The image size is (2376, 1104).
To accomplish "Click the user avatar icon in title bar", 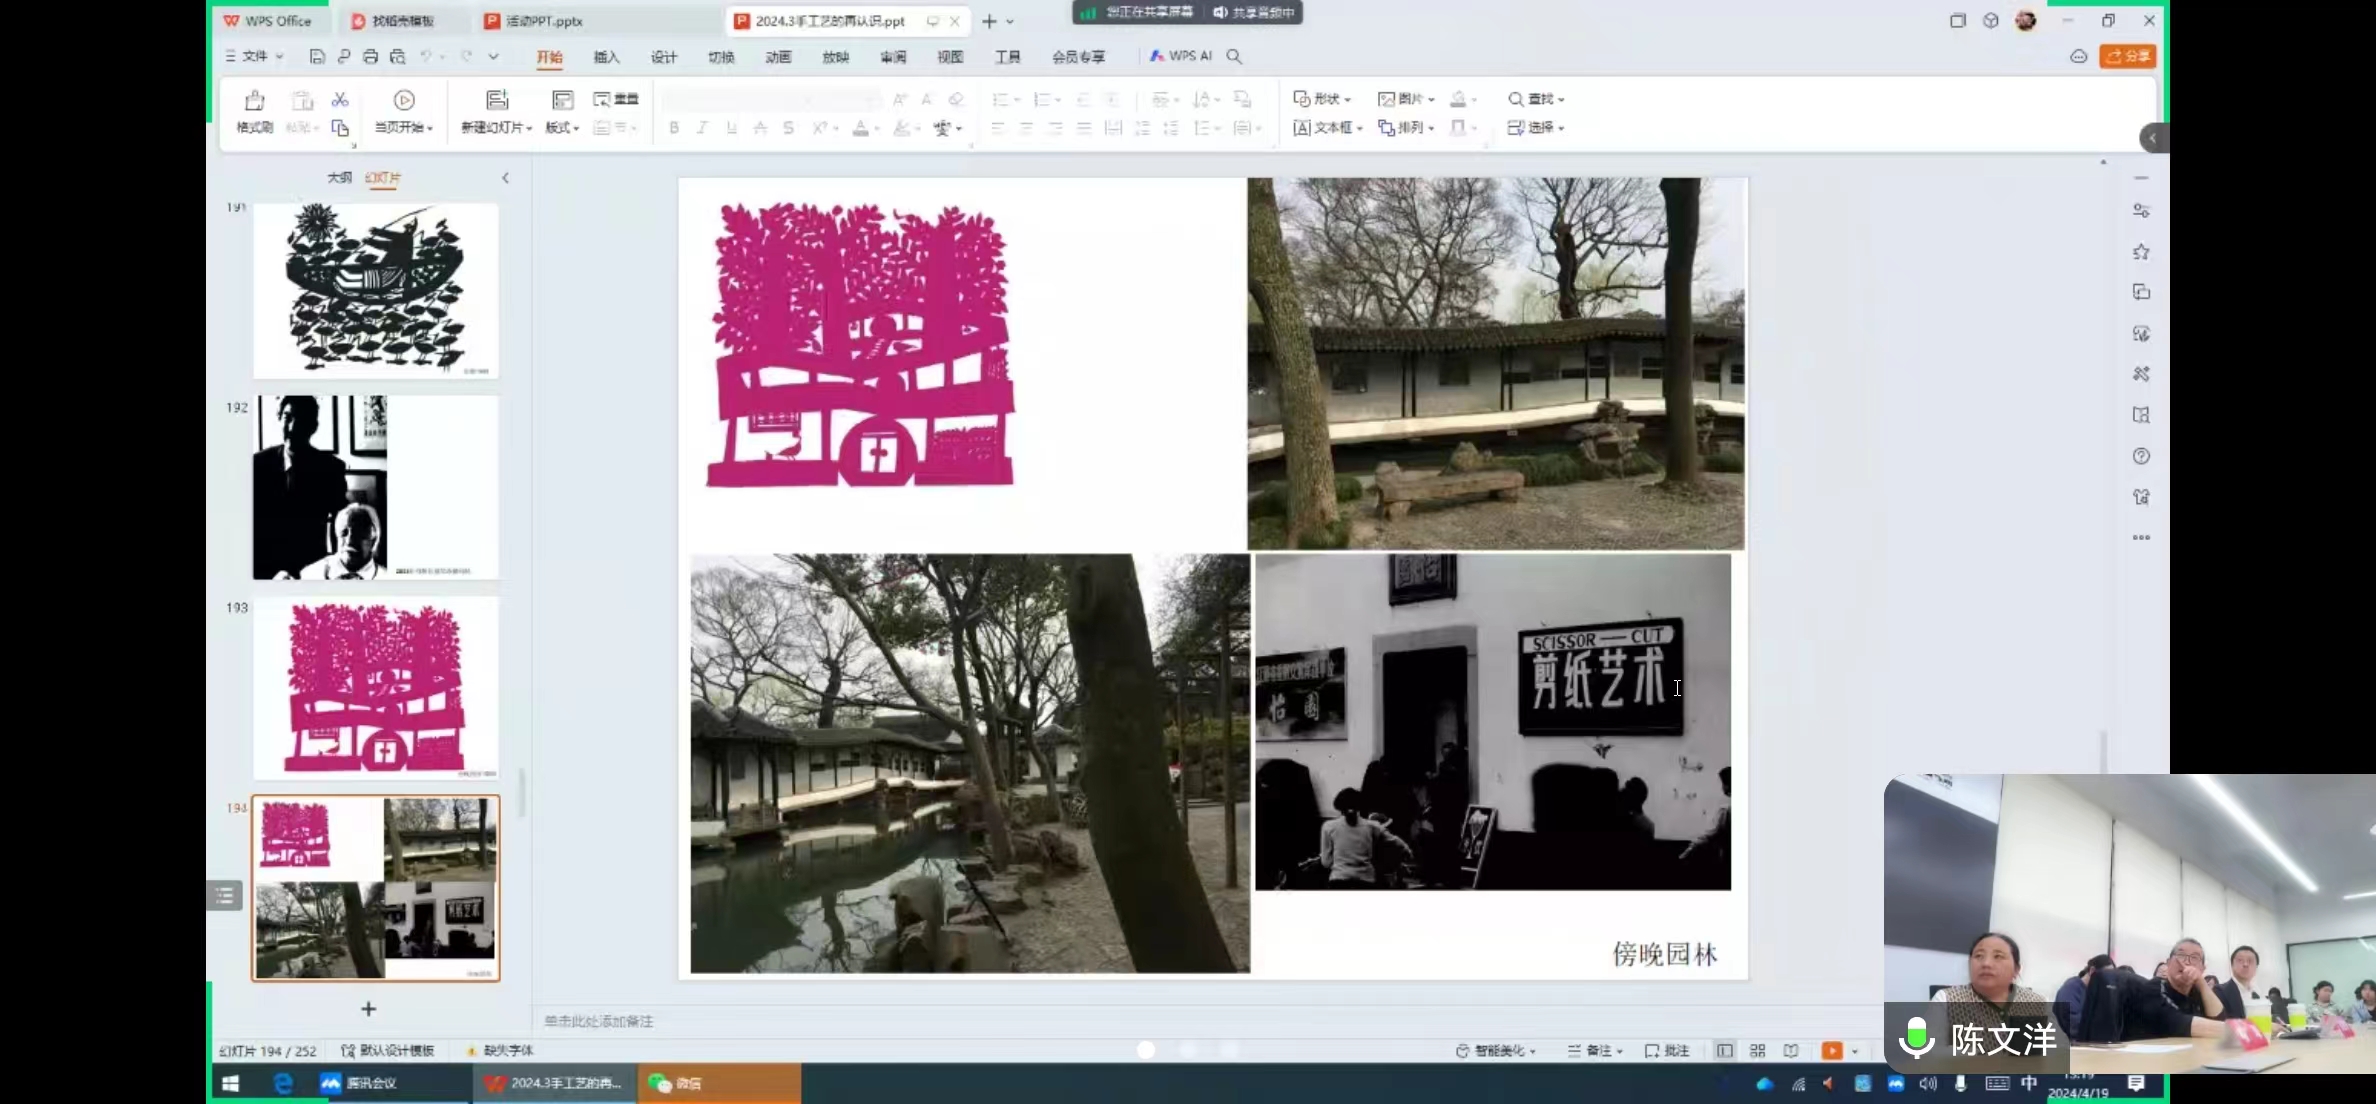I will (2026, 20).
